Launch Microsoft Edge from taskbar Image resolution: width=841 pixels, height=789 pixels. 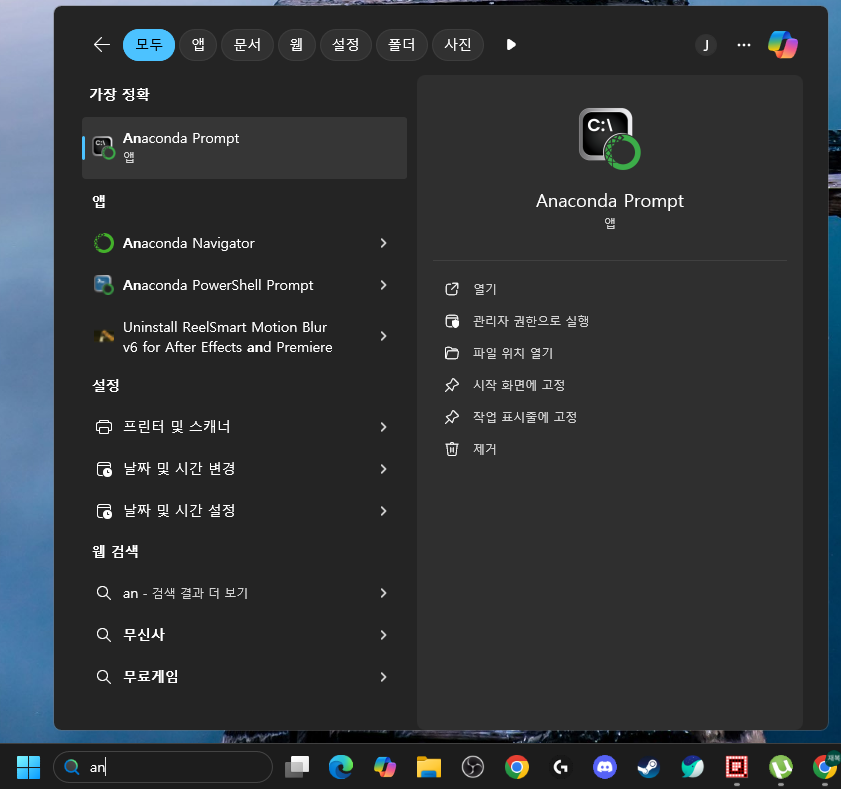click(x=341, y=767)
